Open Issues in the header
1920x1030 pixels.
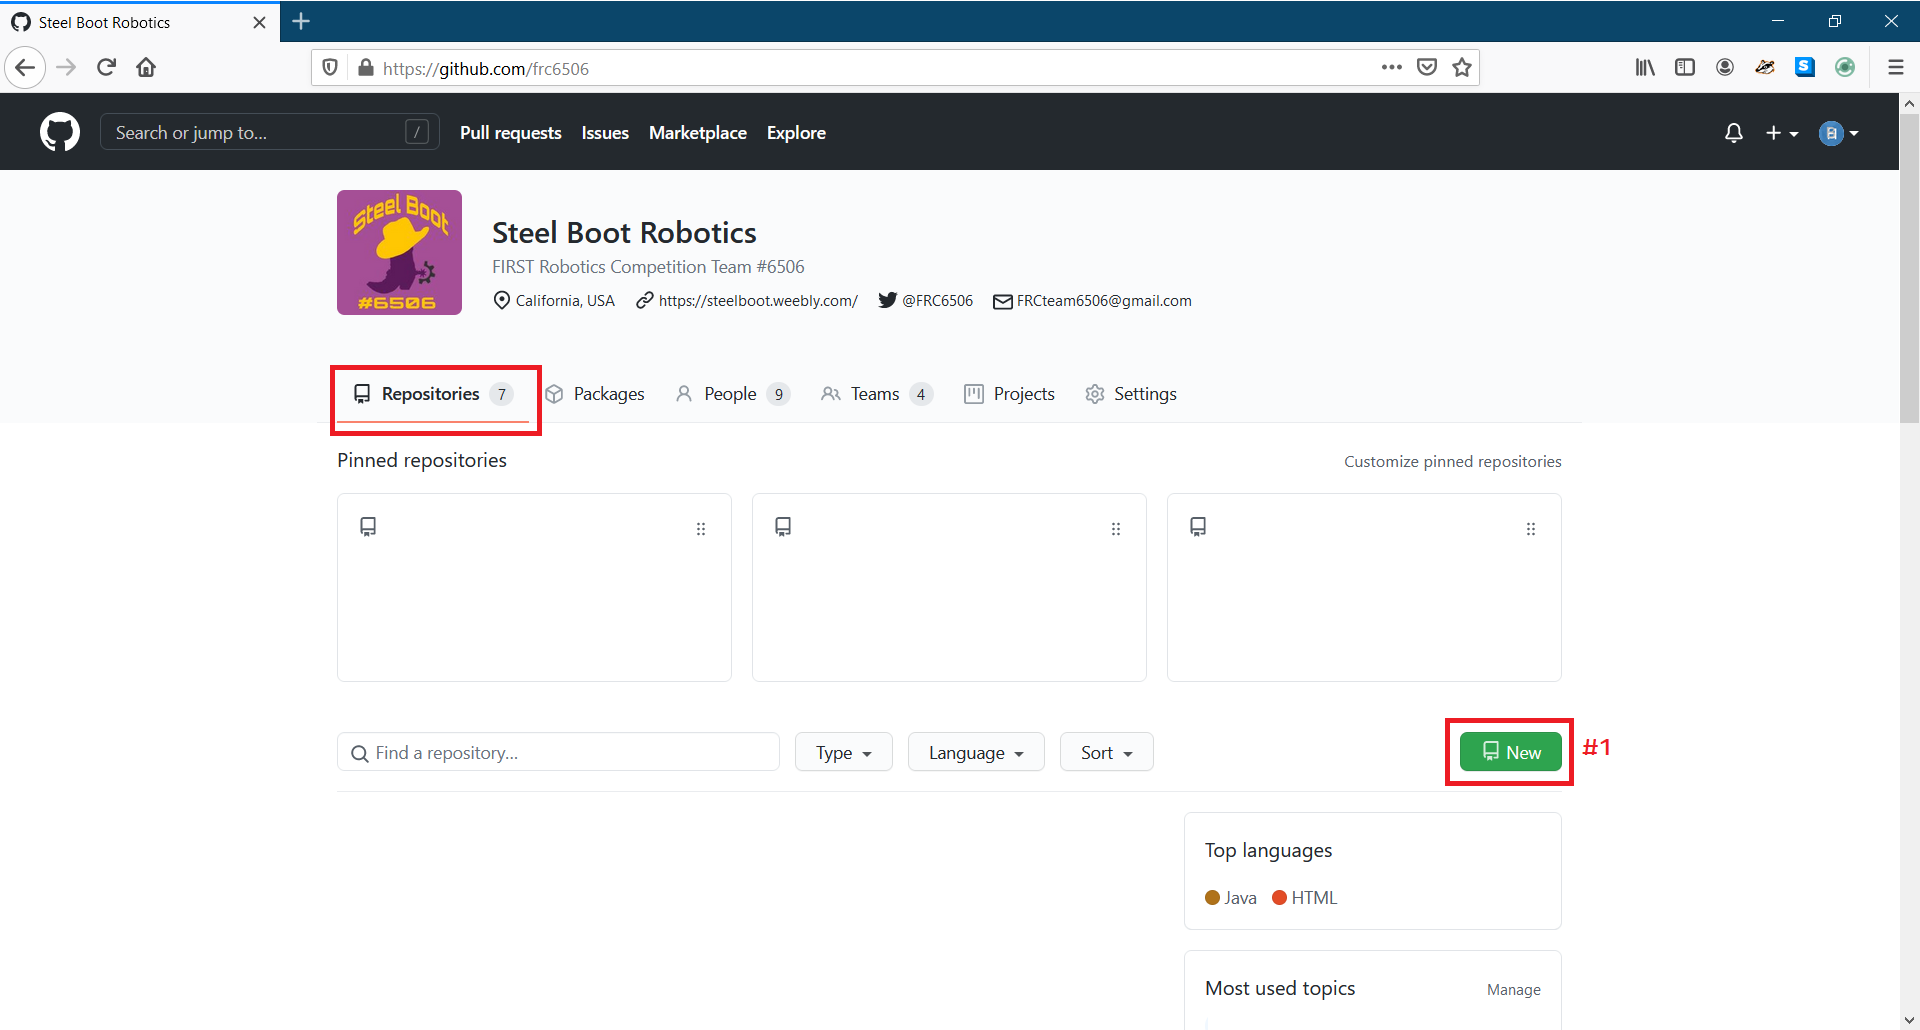click(605, 133)
